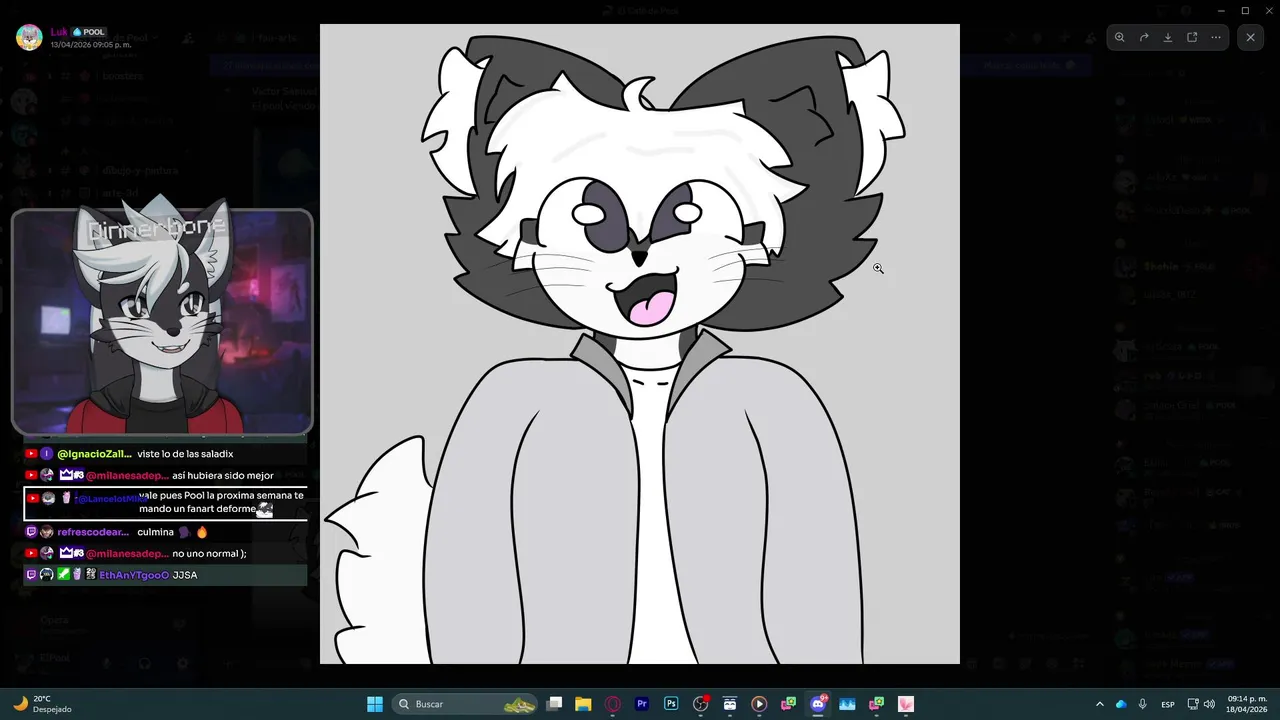This screenshot has width=1280, height=720.
Task: Click highlighted message about fanart deforme
Action: click(165, 503)
